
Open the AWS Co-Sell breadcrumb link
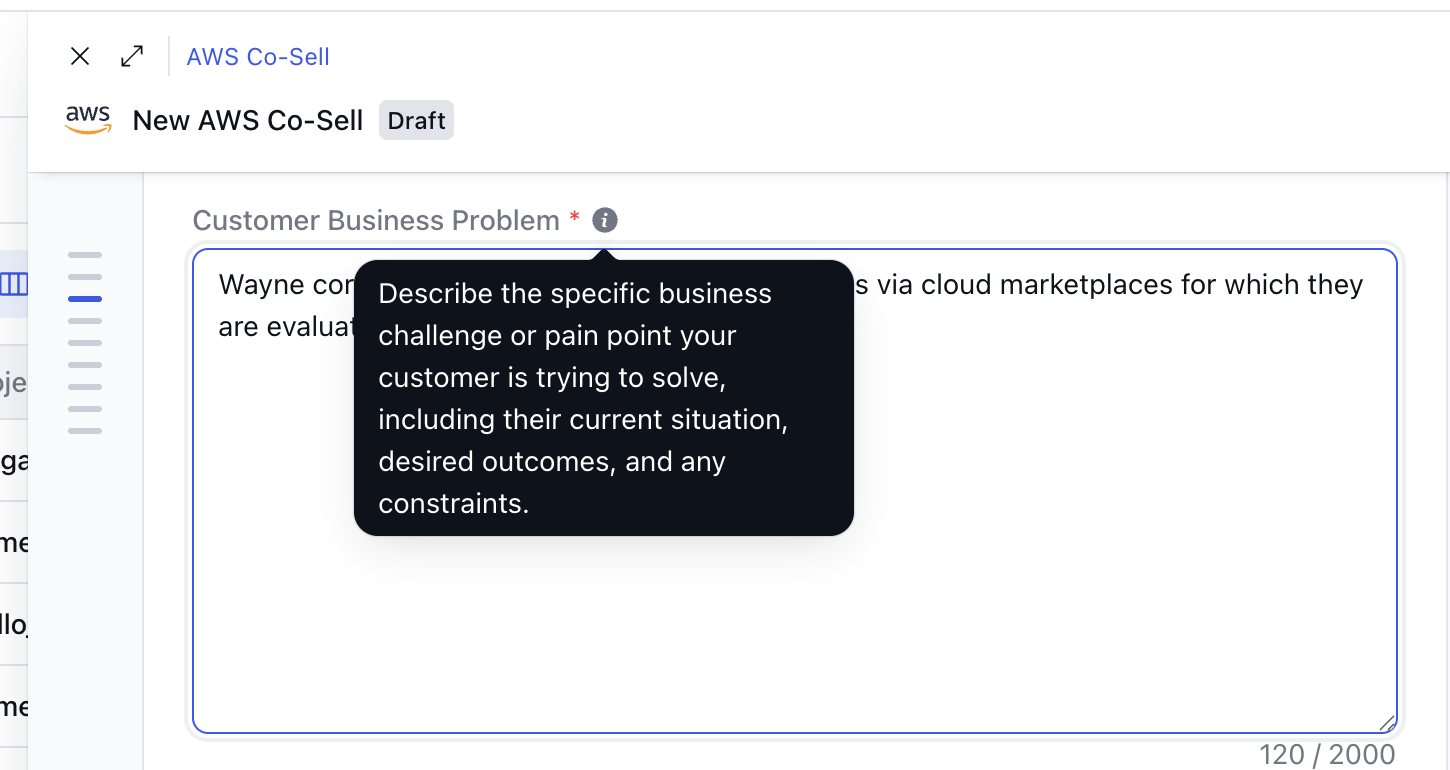[258, 57]
